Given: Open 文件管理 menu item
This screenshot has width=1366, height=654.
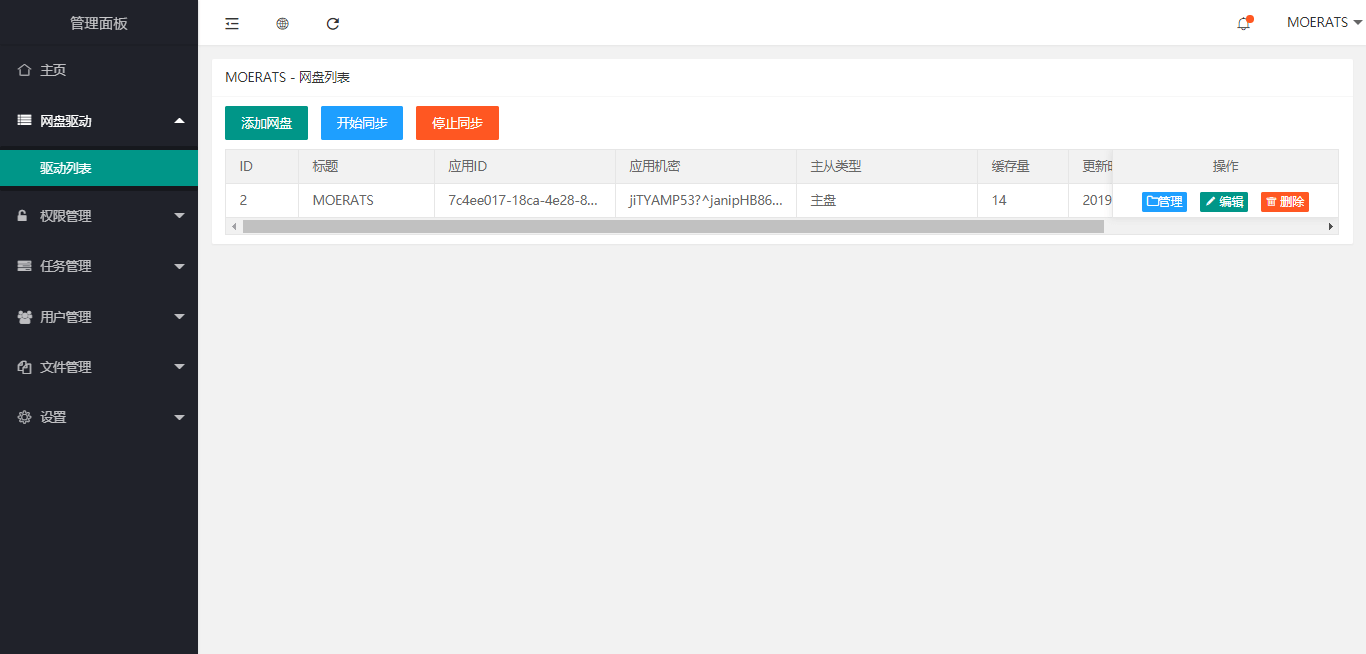Looking at the screenshot, I should click(x=99, y=367).
